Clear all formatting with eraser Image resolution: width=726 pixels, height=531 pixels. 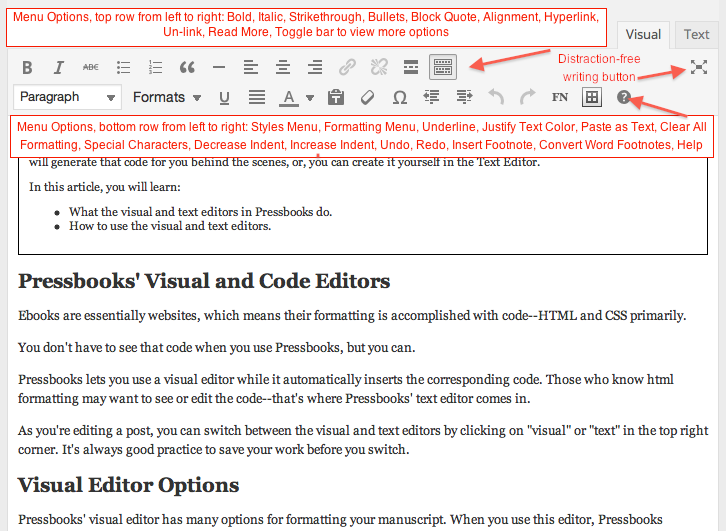(368, 97)
